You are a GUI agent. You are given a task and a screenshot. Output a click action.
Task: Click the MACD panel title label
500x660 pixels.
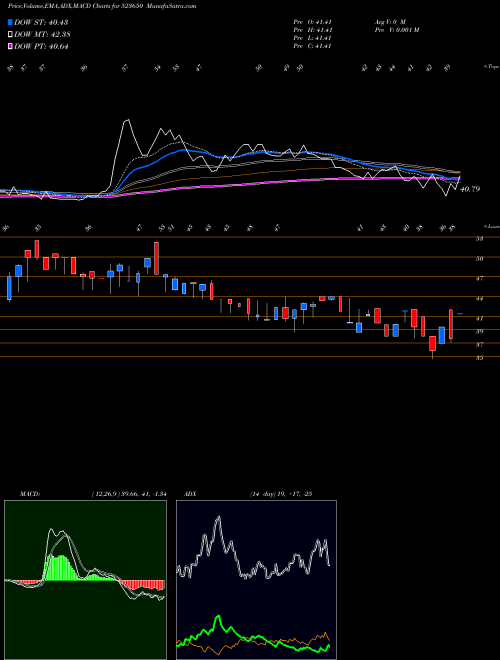coord(30,494)
